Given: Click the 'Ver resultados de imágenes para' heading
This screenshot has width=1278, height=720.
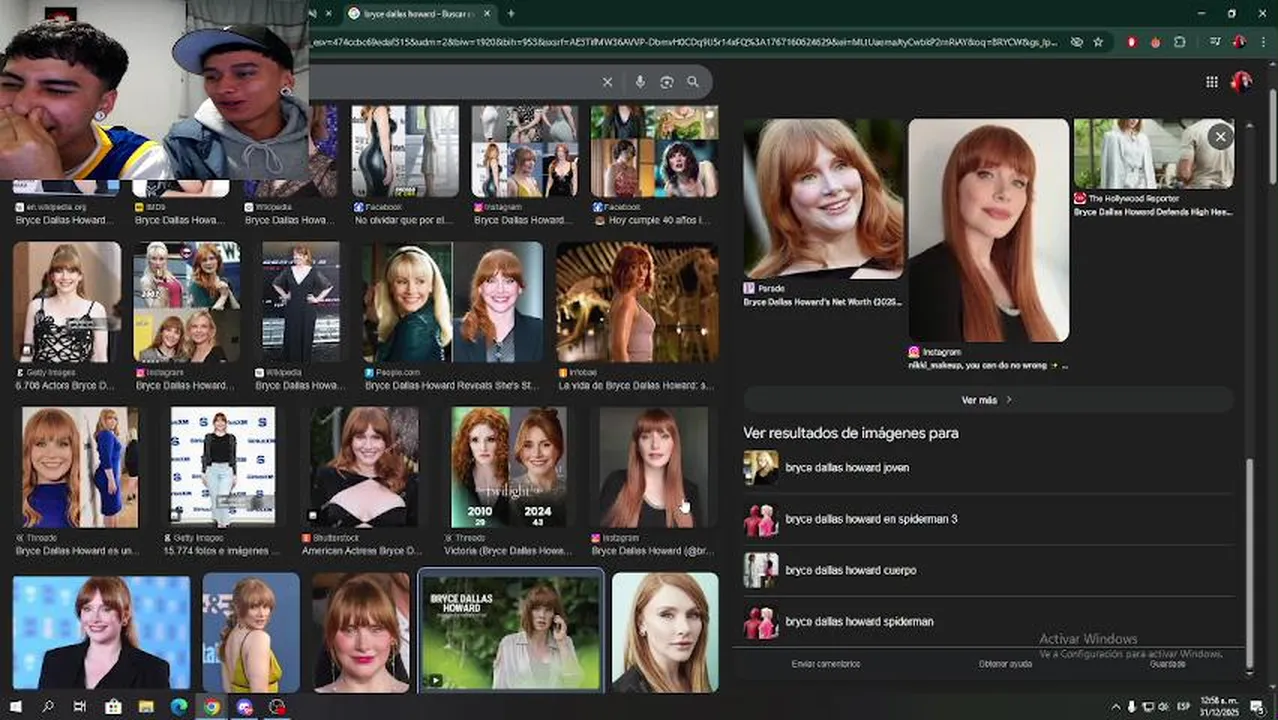Looking at the screenshot, I should (851, 433).
